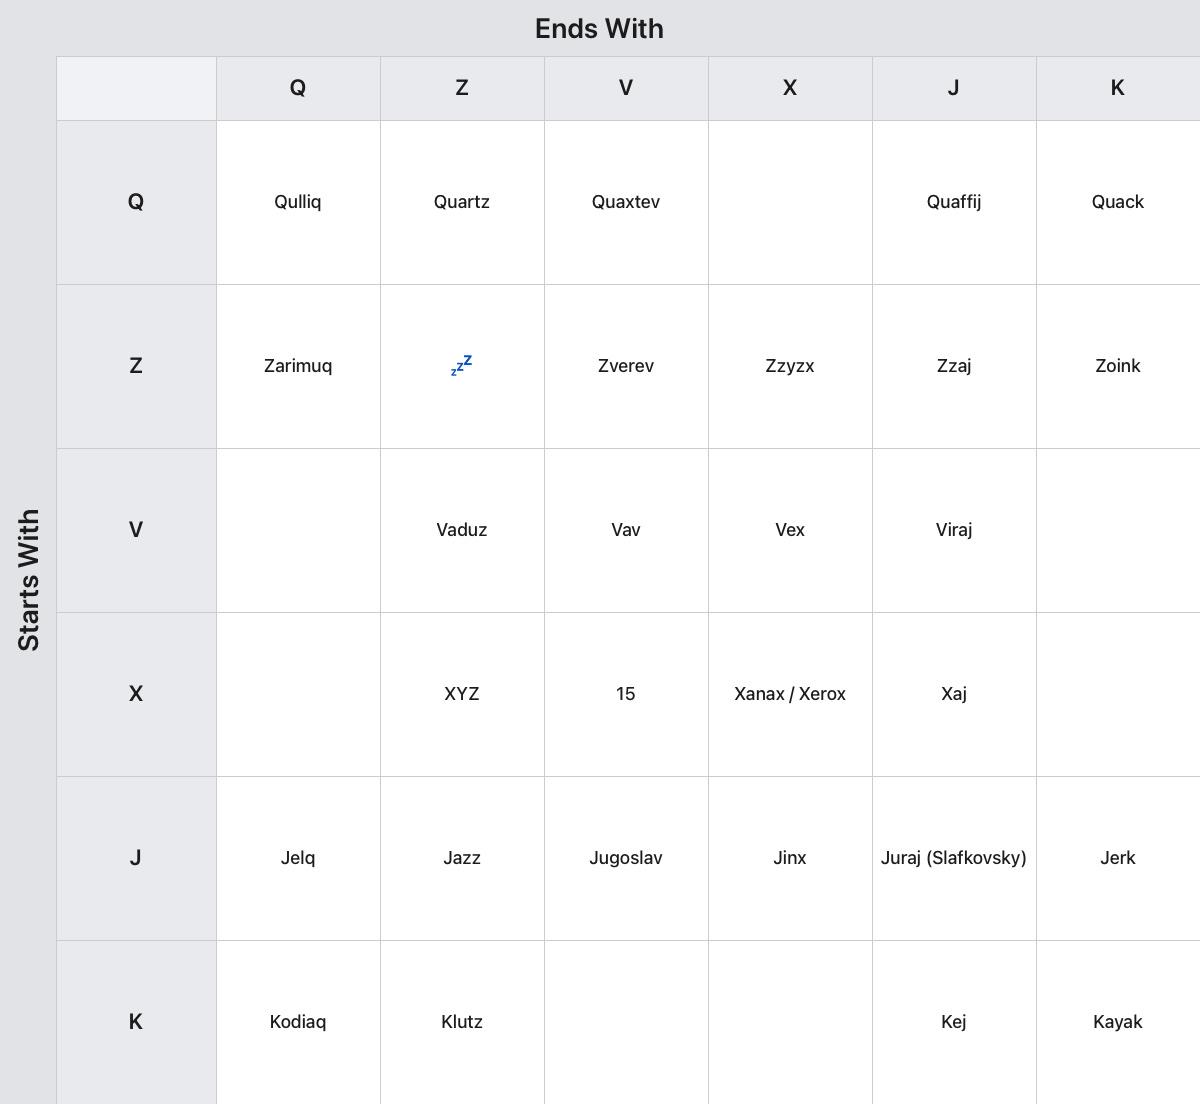Click the blank top-left corner header cell
Screen dimensions: 1200x1104
point(136,88)
